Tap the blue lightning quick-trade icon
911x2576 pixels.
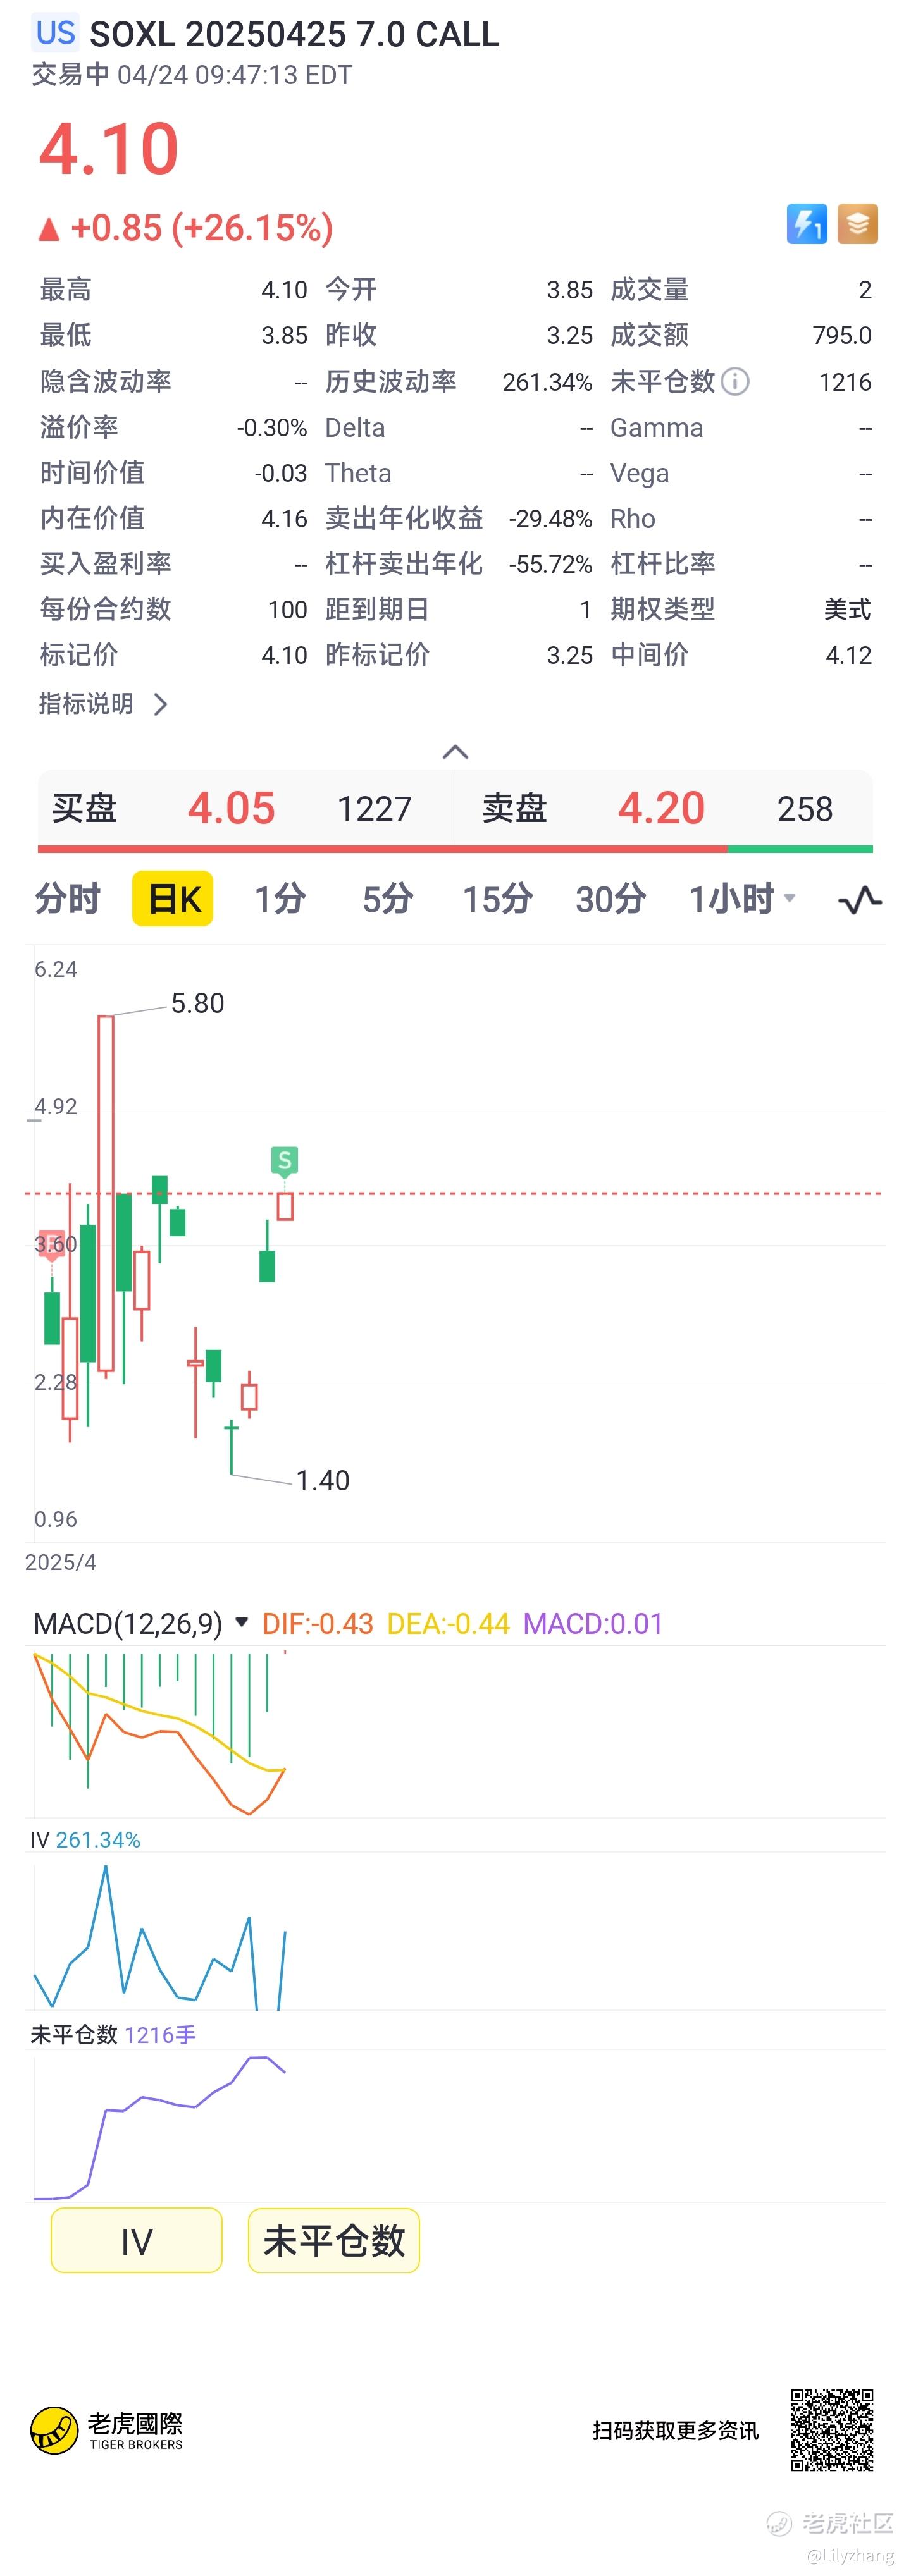tap(806, 223)
